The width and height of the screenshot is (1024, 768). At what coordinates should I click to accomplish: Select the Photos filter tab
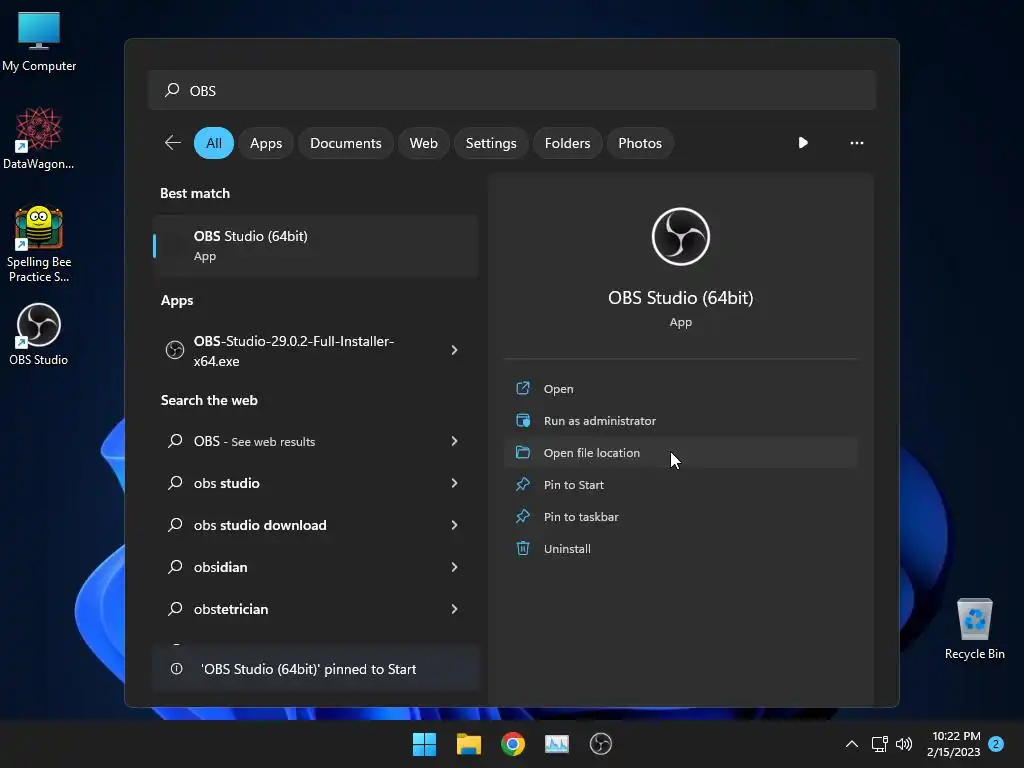click(640, 143)
